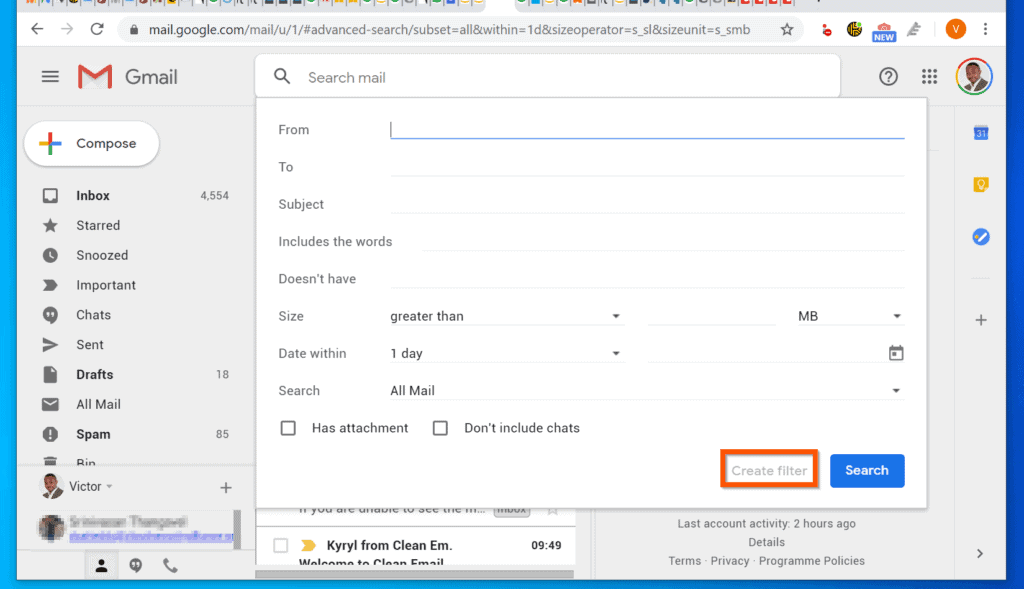Open the Spam folder
The image size is (1024, 589).
point(93,434)
